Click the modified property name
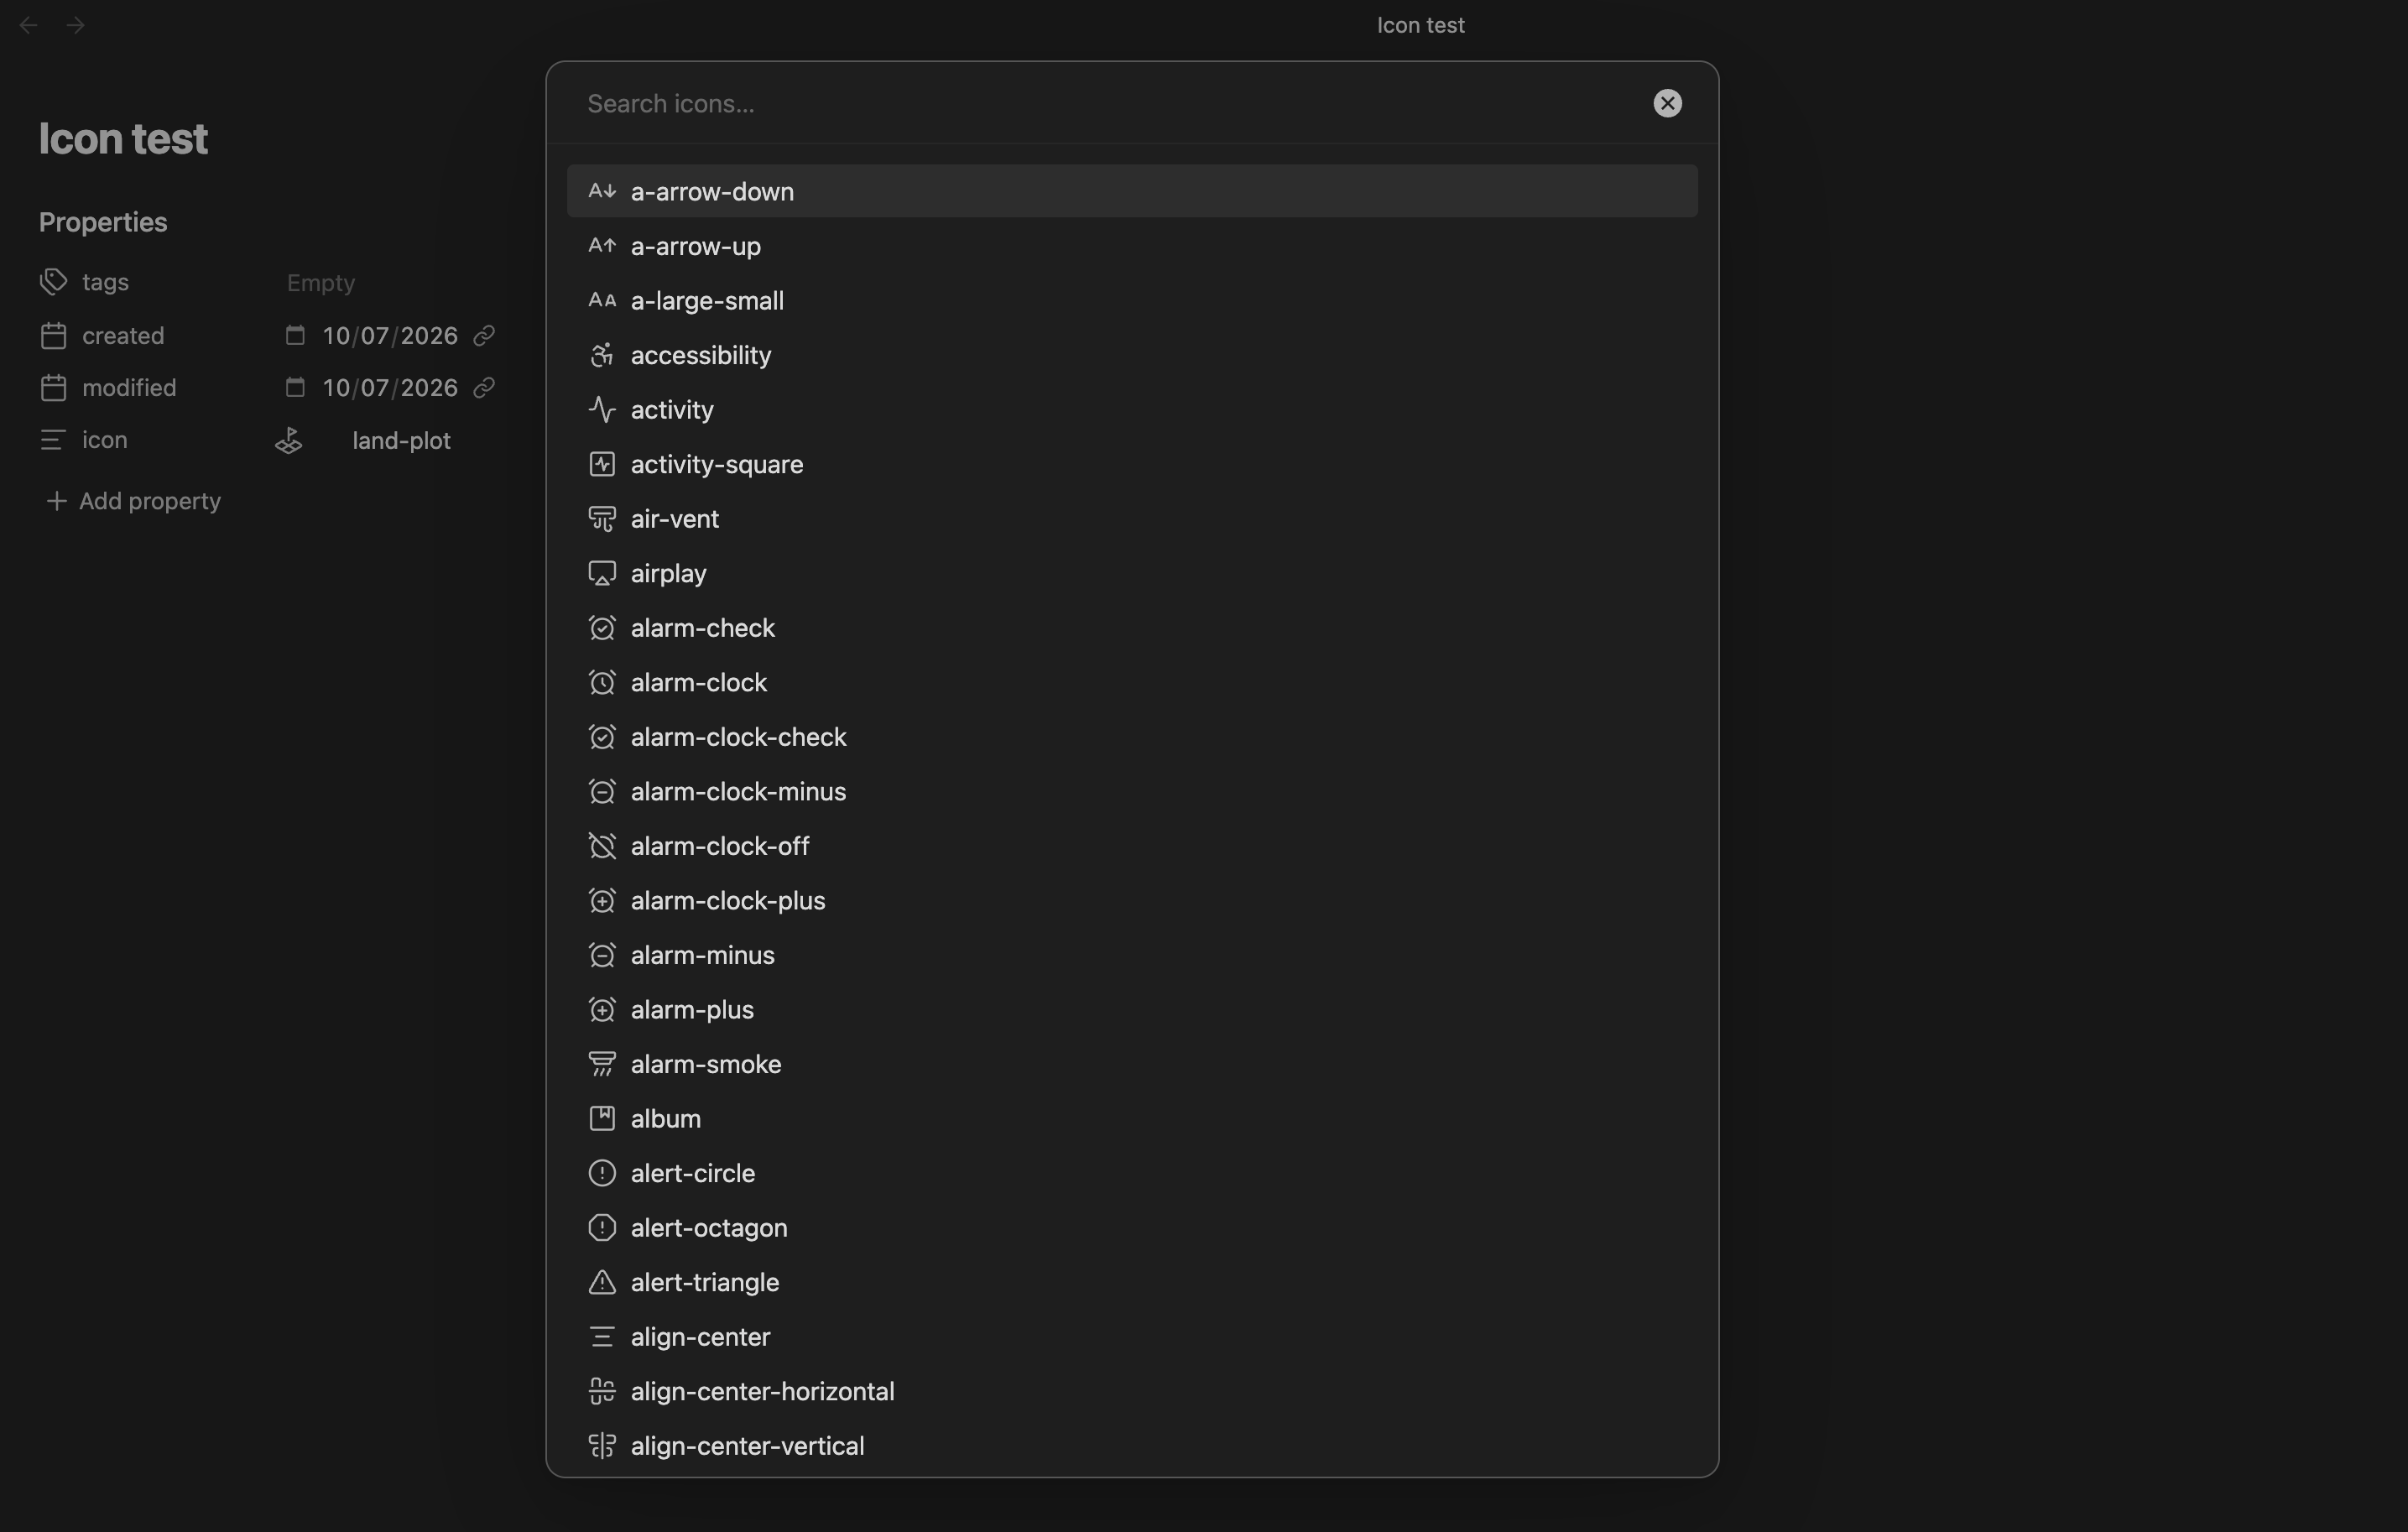This screenshot has width=2408, height=1532. click(x=129, y=387)
